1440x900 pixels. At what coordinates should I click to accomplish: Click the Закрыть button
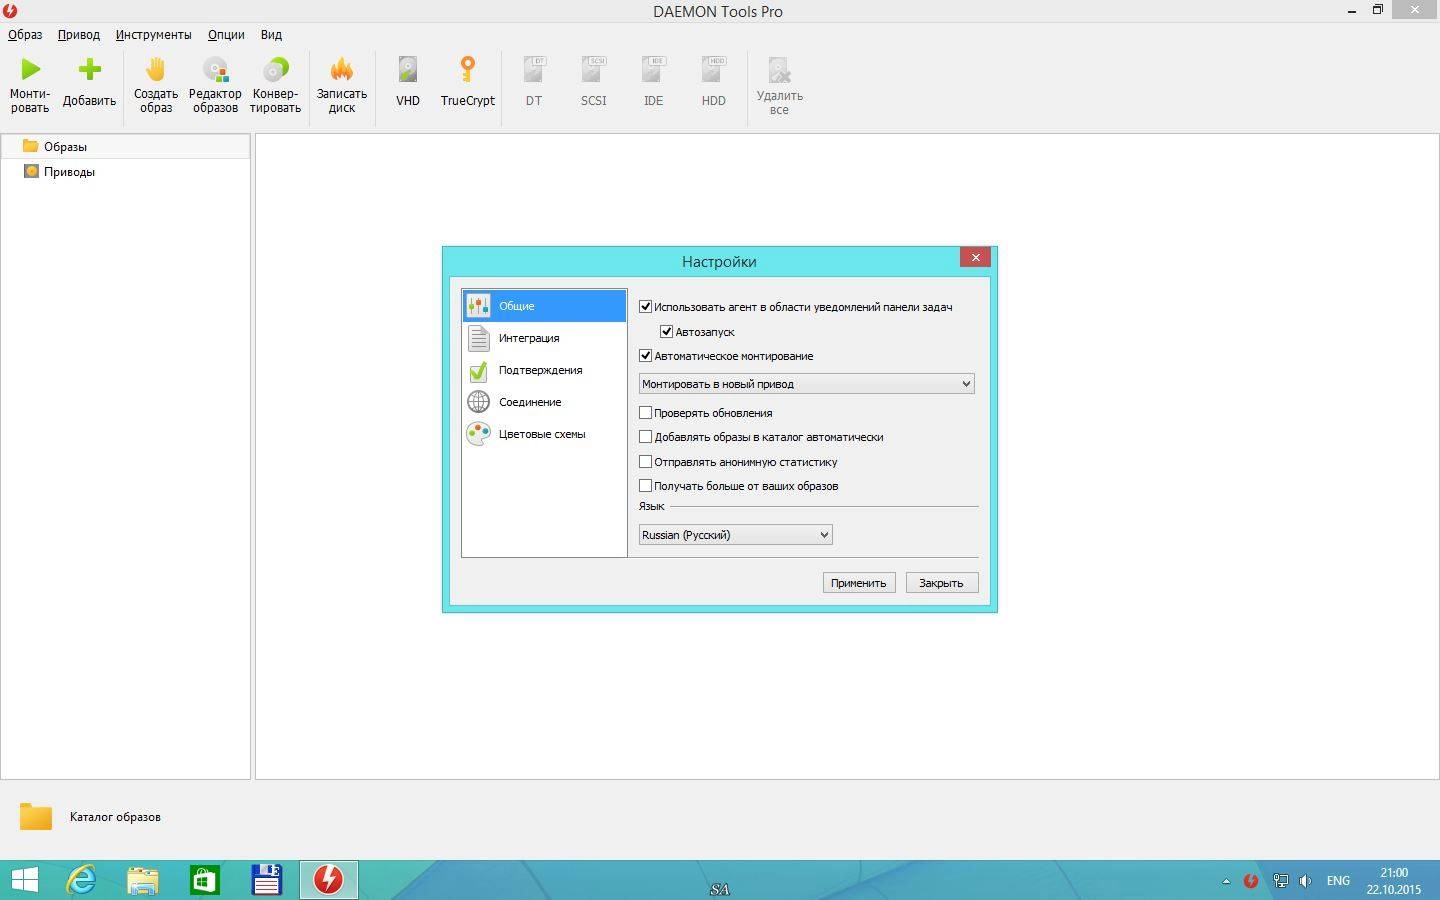(x=942, y=583)
